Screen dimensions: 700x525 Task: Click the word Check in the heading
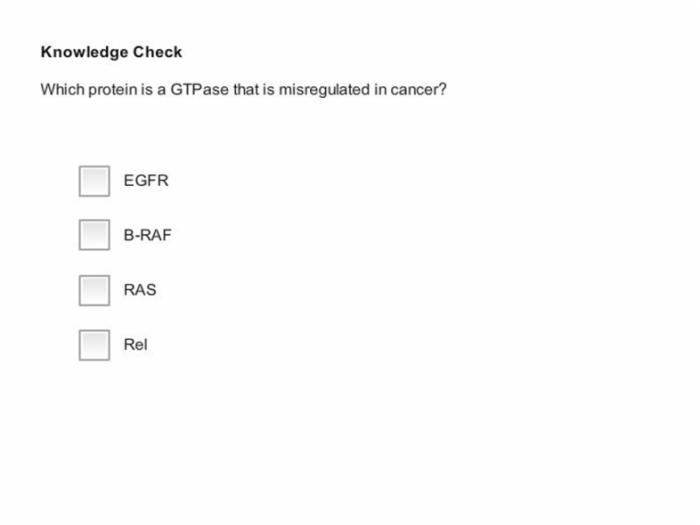[158, 52]
